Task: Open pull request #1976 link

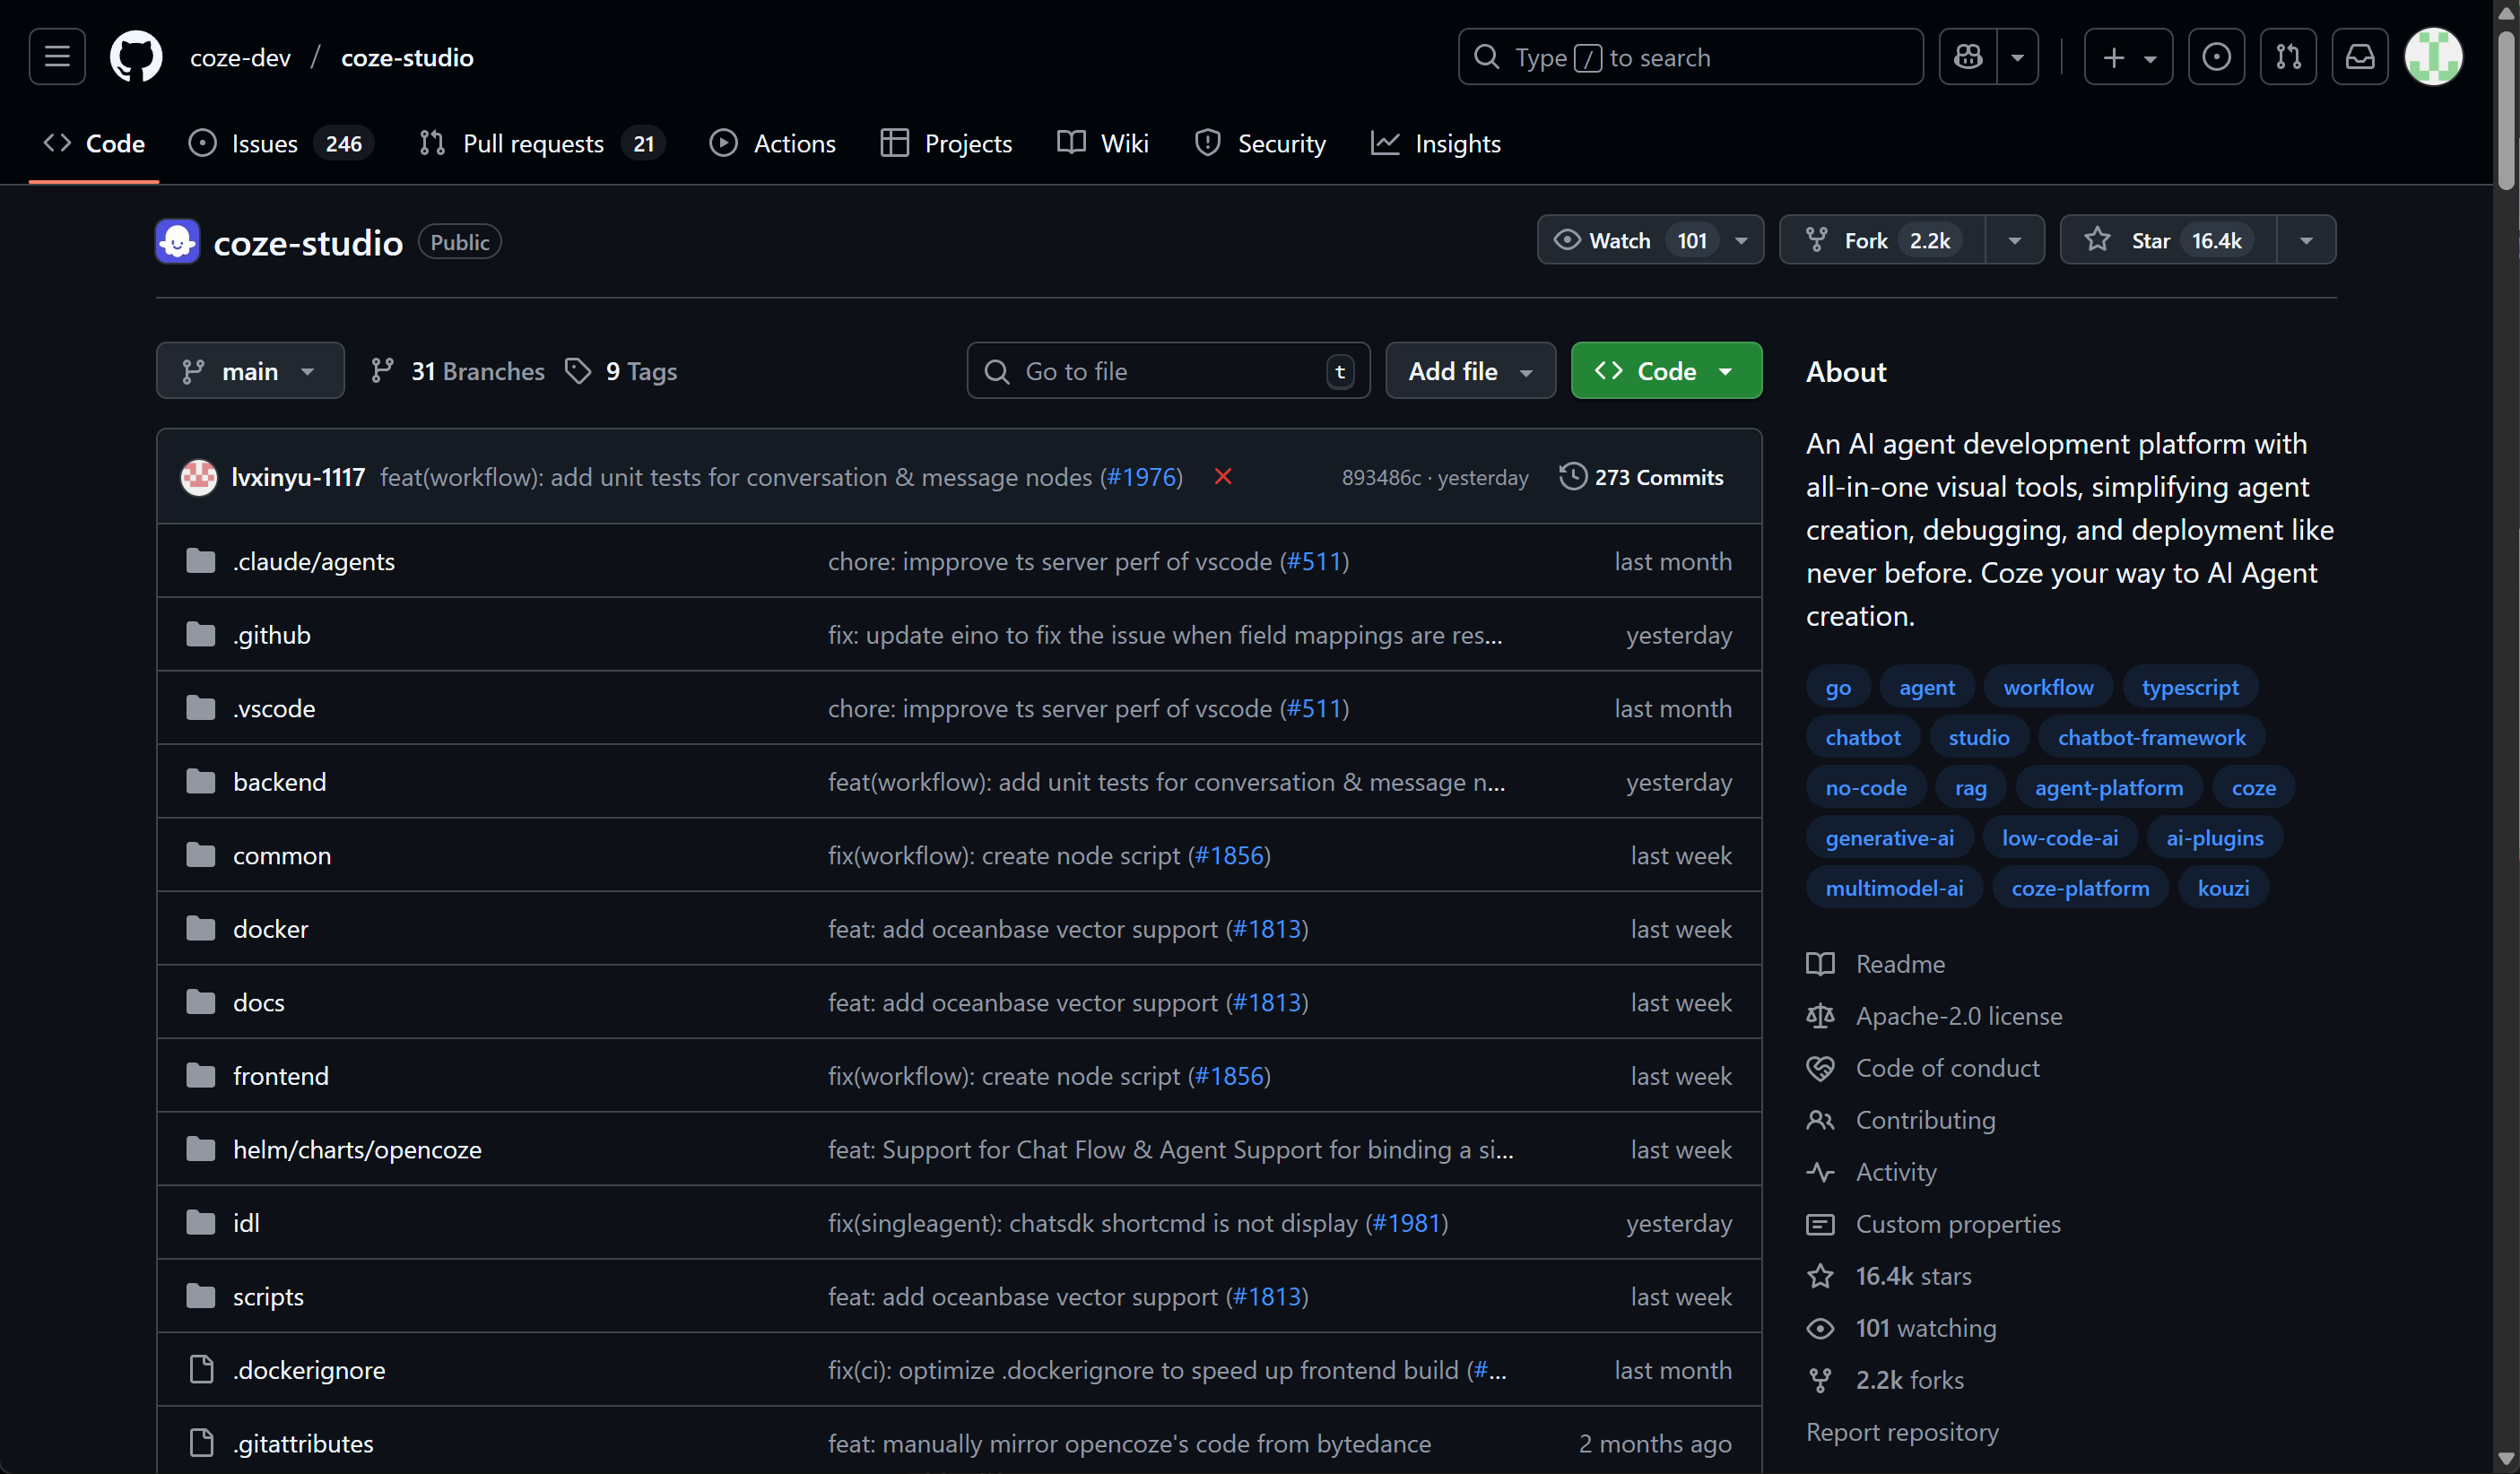Action: 1141,477
